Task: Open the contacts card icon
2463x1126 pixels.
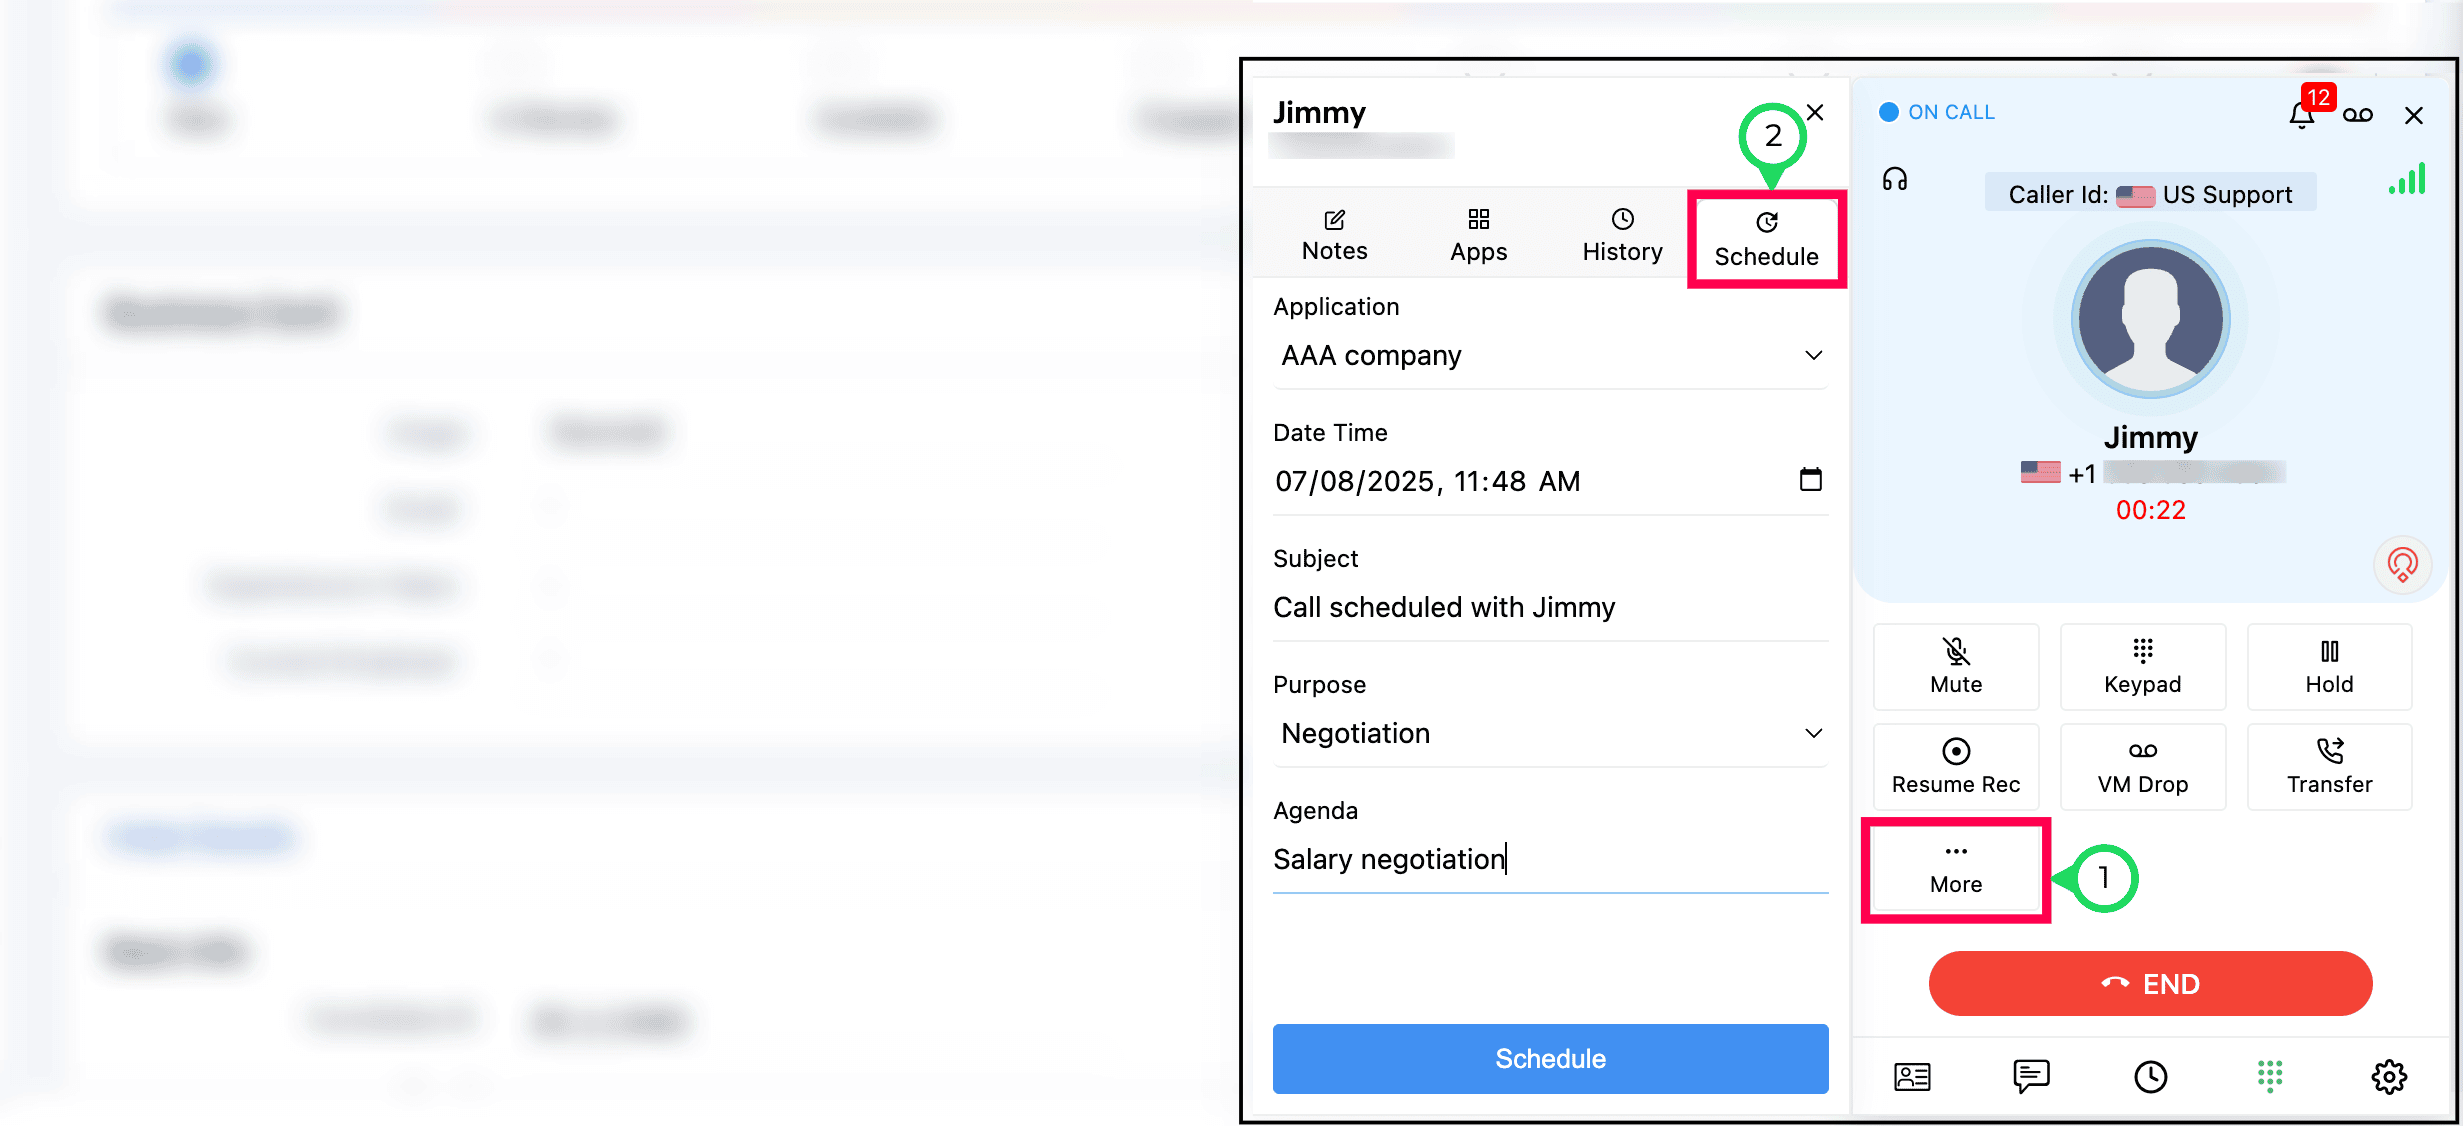Action: pyautogui.click(x=1912, y=1076)
